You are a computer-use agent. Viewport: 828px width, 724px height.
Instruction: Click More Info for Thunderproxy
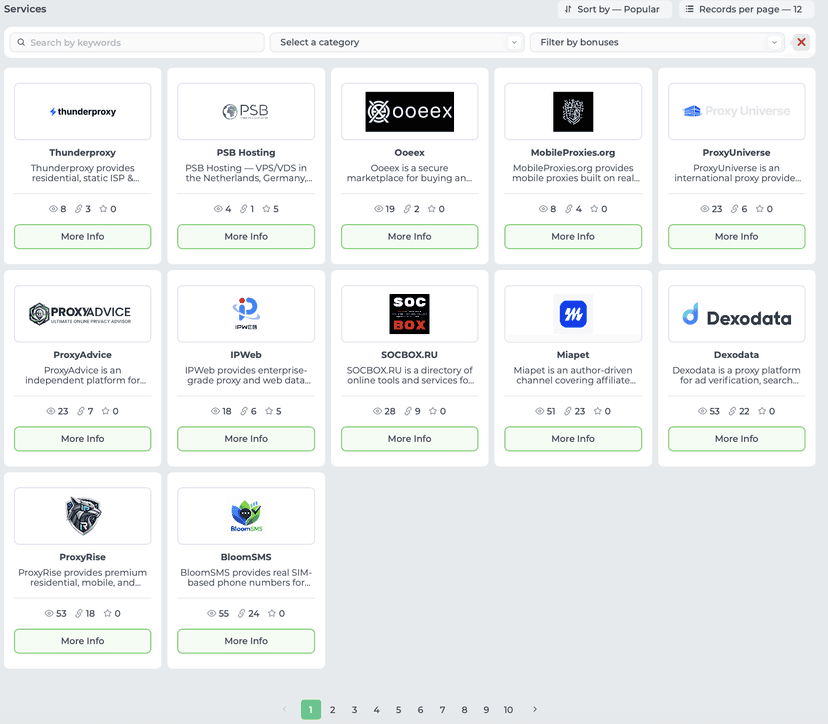tap(82, 237)
